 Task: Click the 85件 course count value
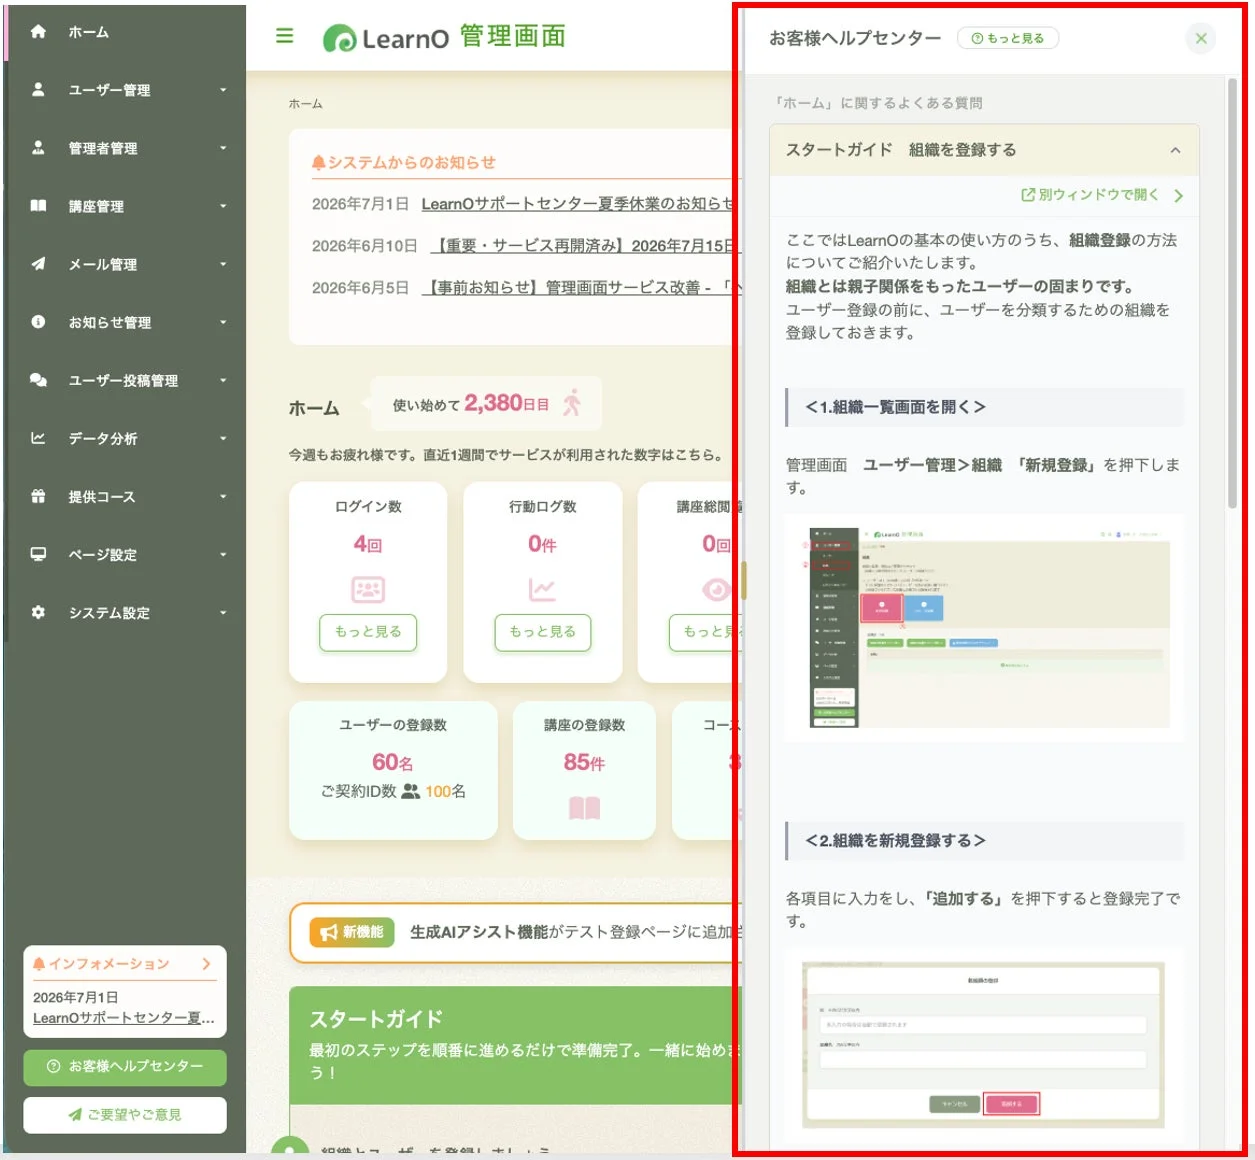[x=584, y=763]
